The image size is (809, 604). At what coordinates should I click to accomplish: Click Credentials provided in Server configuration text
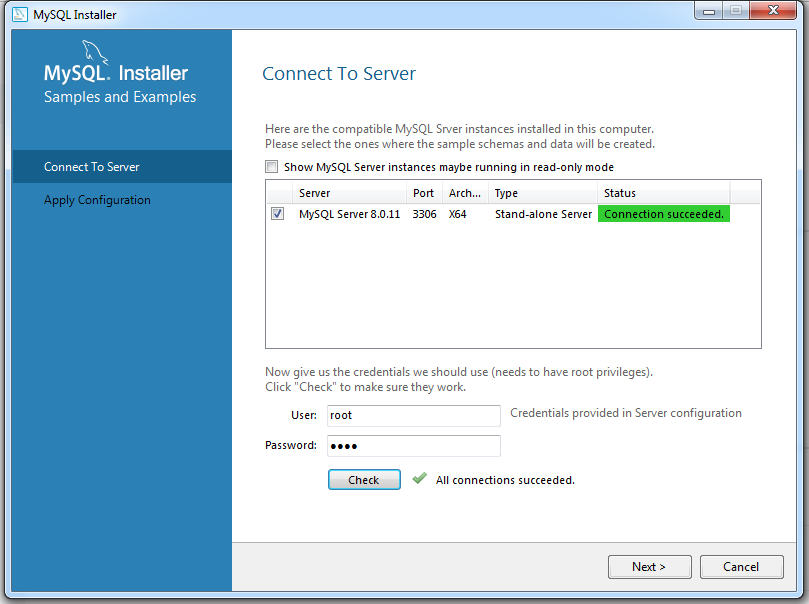tap(626, 413)
